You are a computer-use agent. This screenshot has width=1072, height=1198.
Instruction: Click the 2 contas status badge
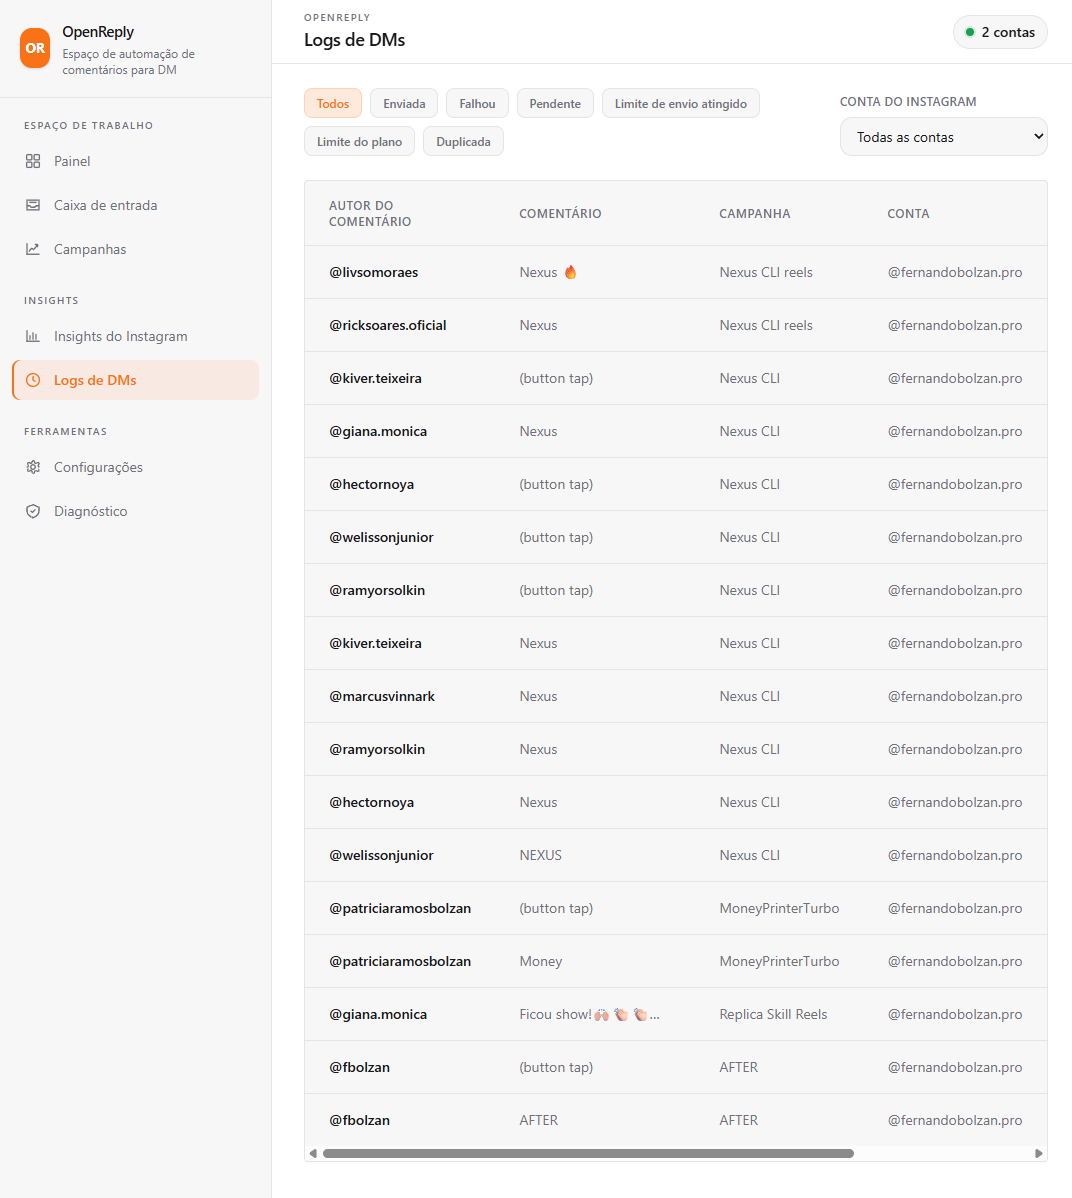coord(1000,32)
